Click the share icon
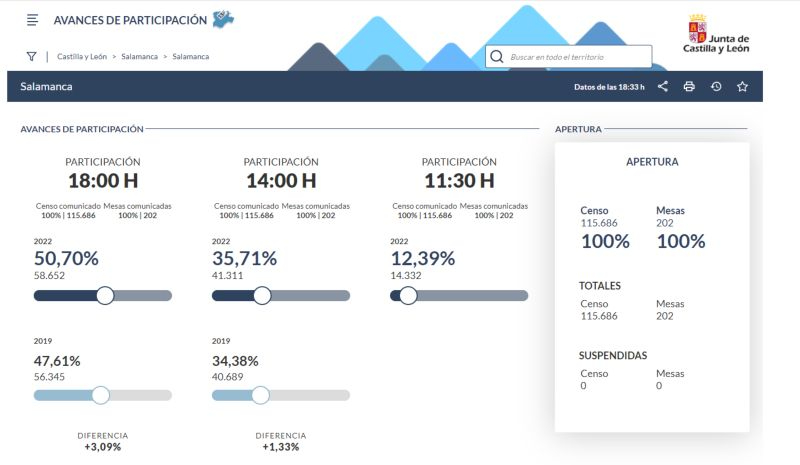This screenshot has height=465, width=800. point(663,87)
